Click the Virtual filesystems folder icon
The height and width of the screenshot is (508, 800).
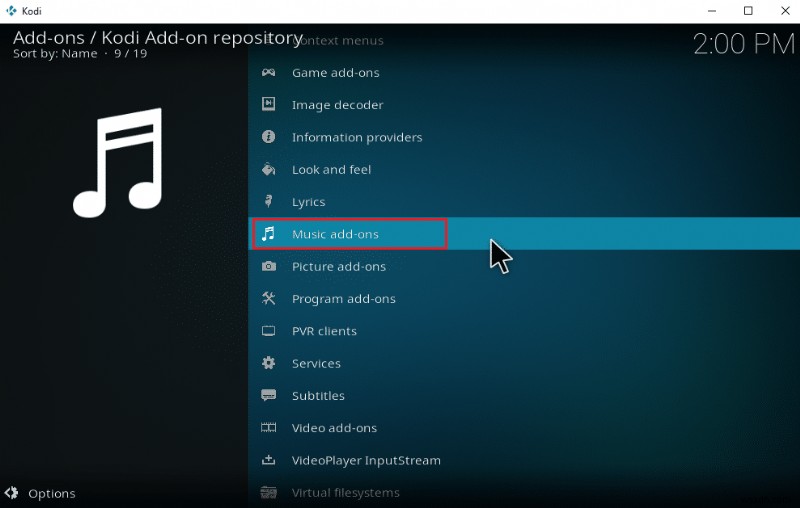click(268, 492)
